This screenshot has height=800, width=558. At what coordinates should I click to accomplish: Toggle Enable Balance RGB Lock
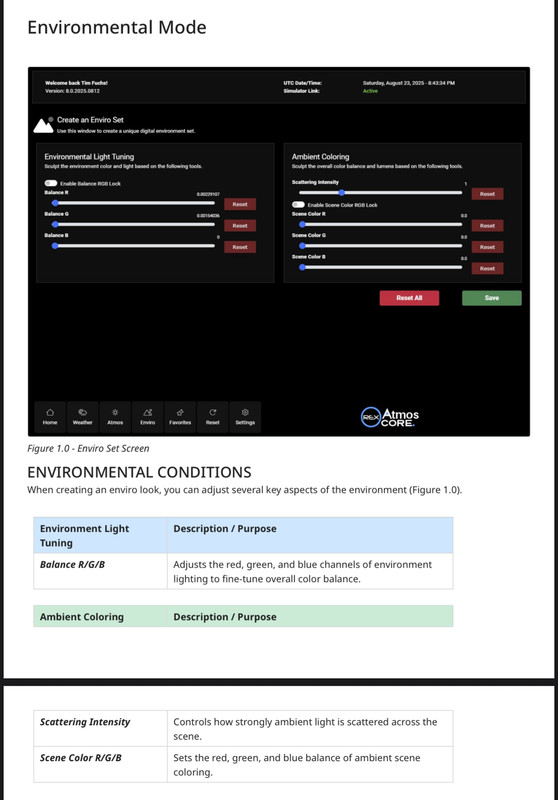click(x=51, y=183)
